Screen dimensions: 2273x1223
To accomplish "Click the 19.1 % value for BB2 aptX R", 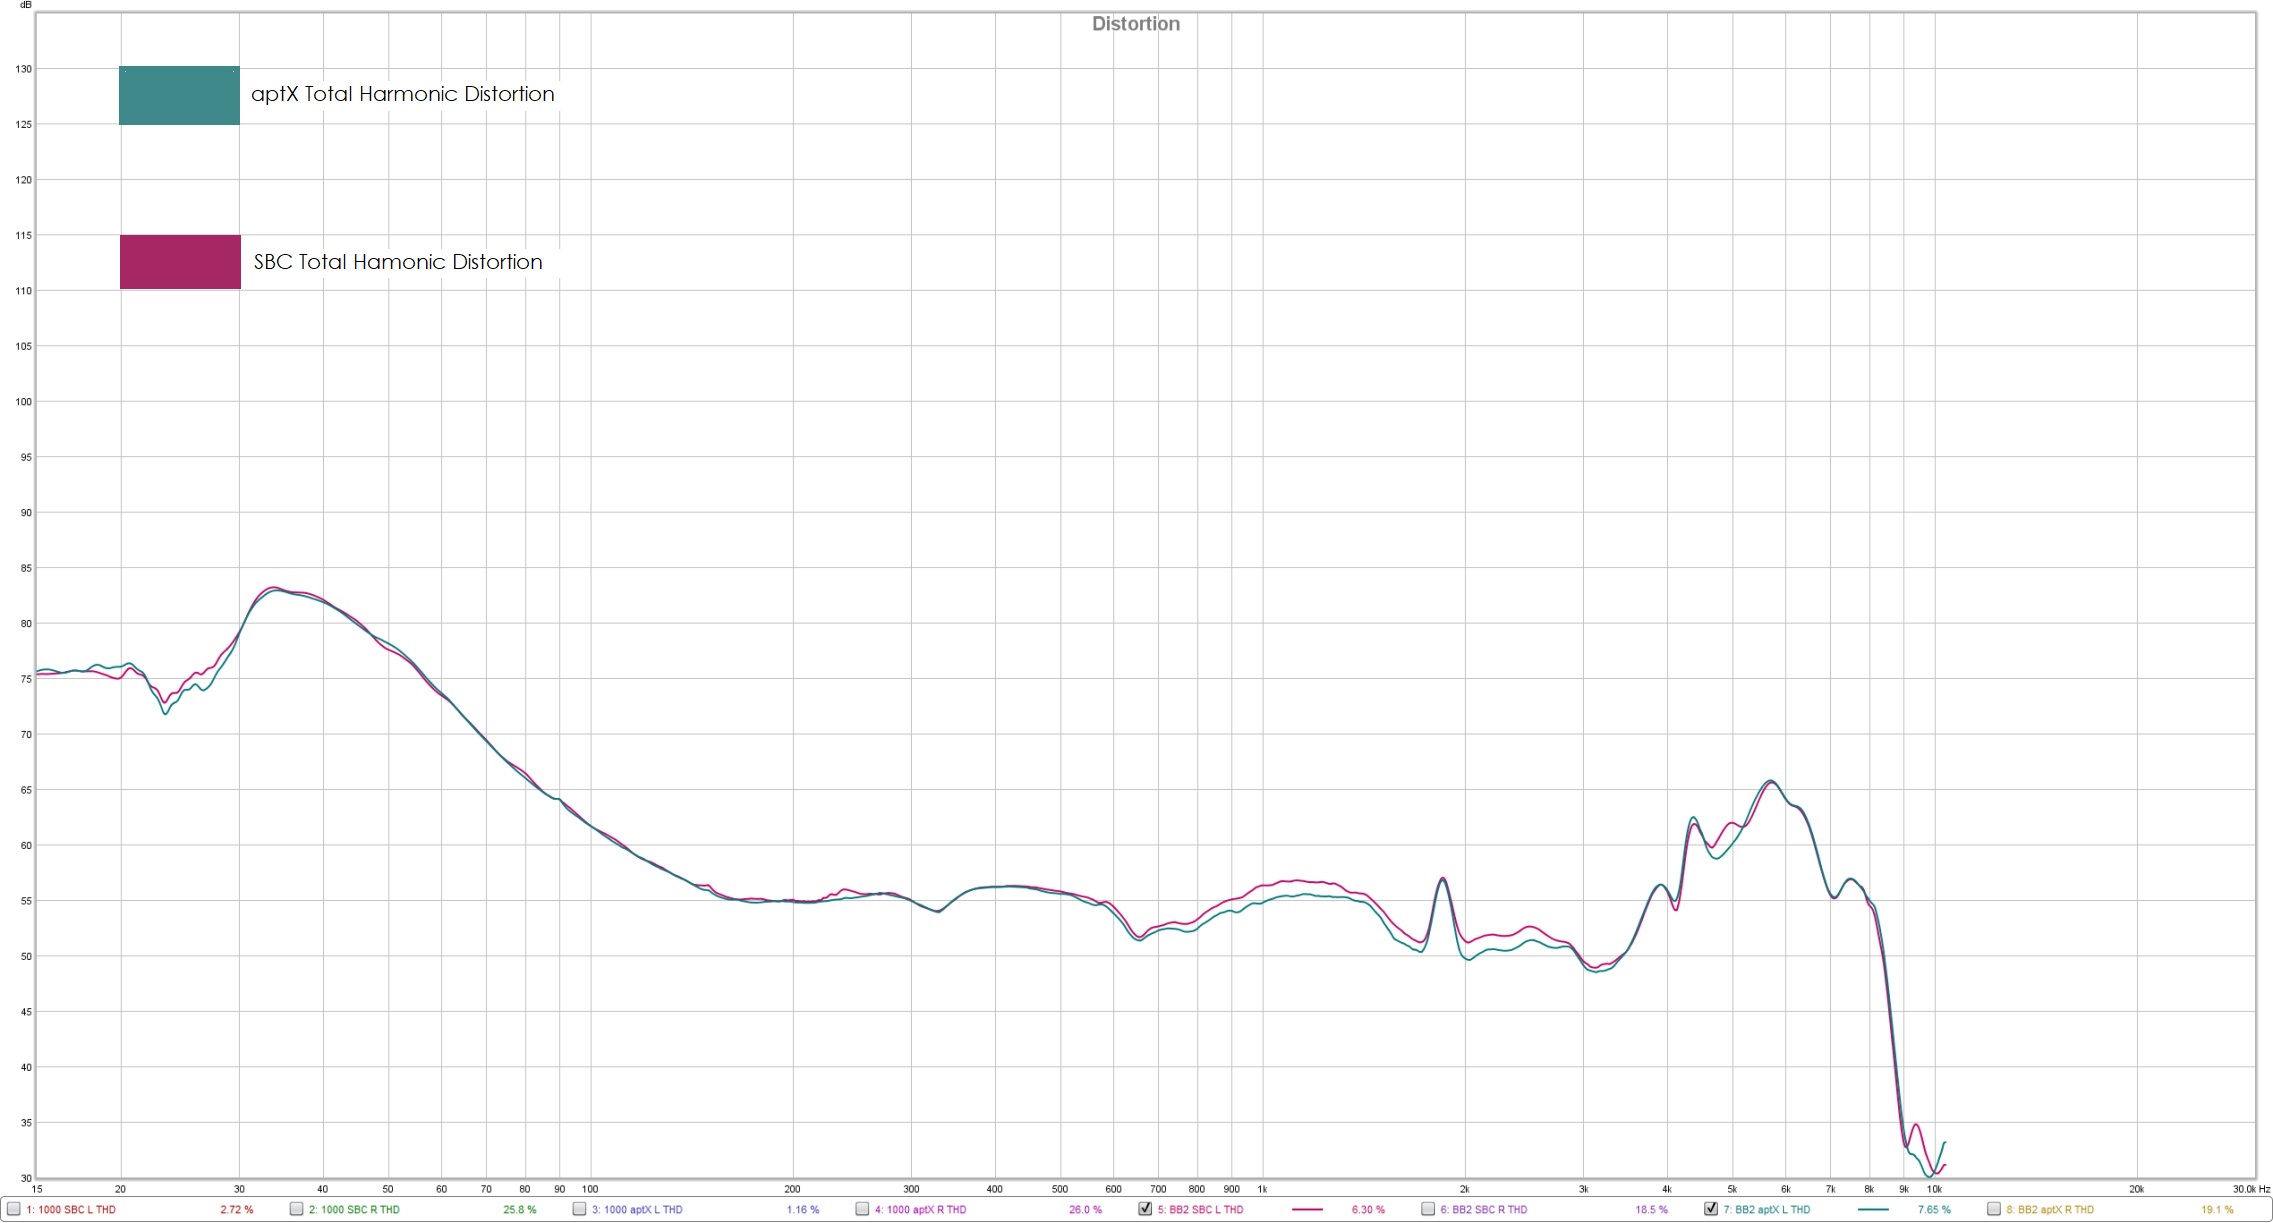I will pos(2216,1210).
